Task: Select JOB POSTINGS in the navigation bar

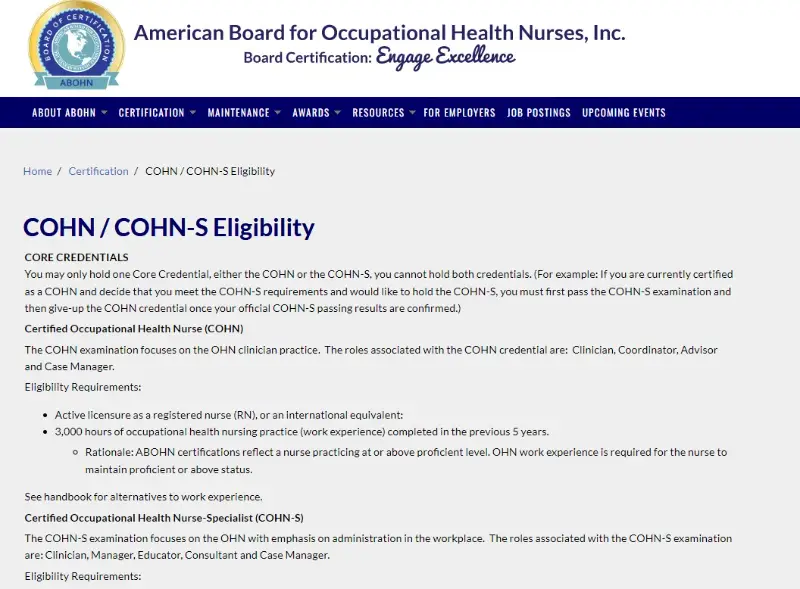Action: 539,112
